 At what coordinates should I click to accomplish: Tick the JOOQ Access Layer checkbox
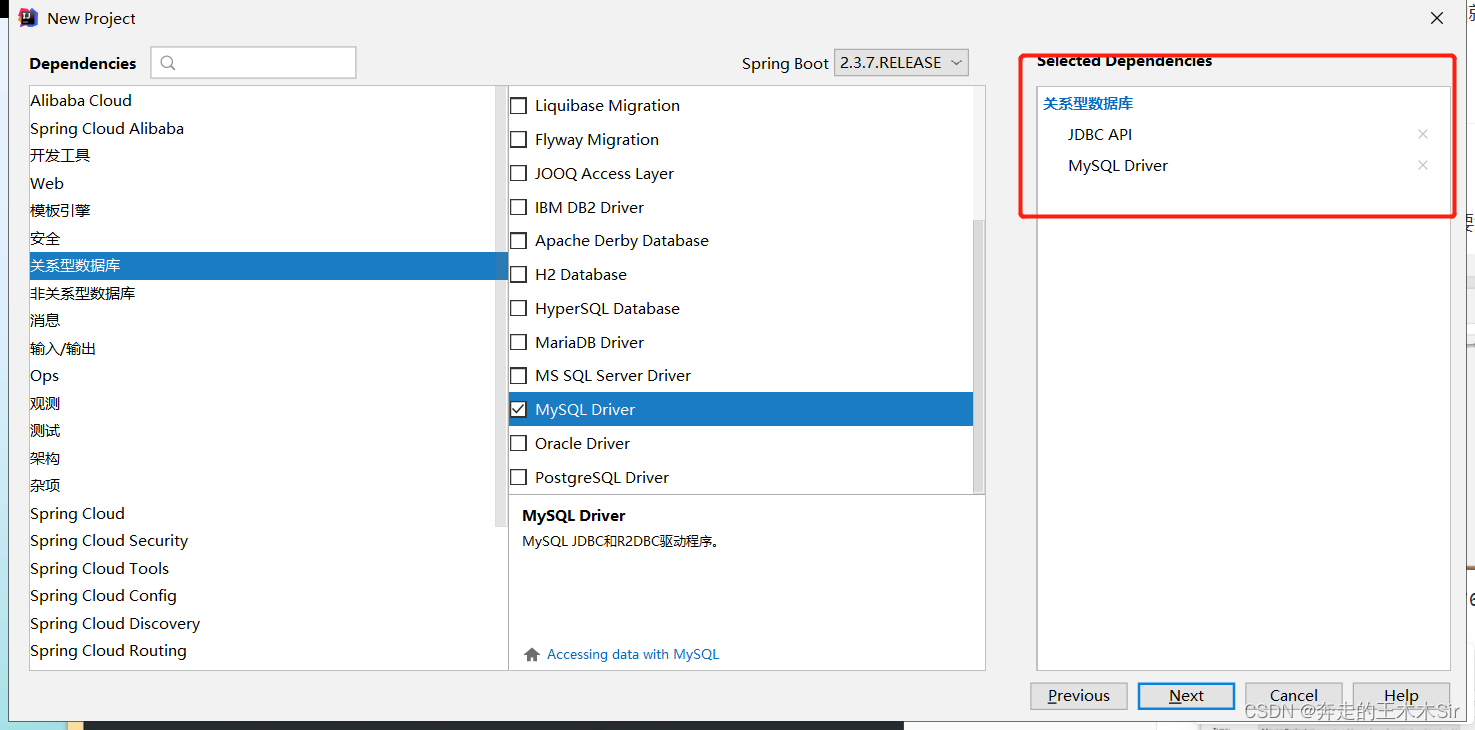pos(518,174)
